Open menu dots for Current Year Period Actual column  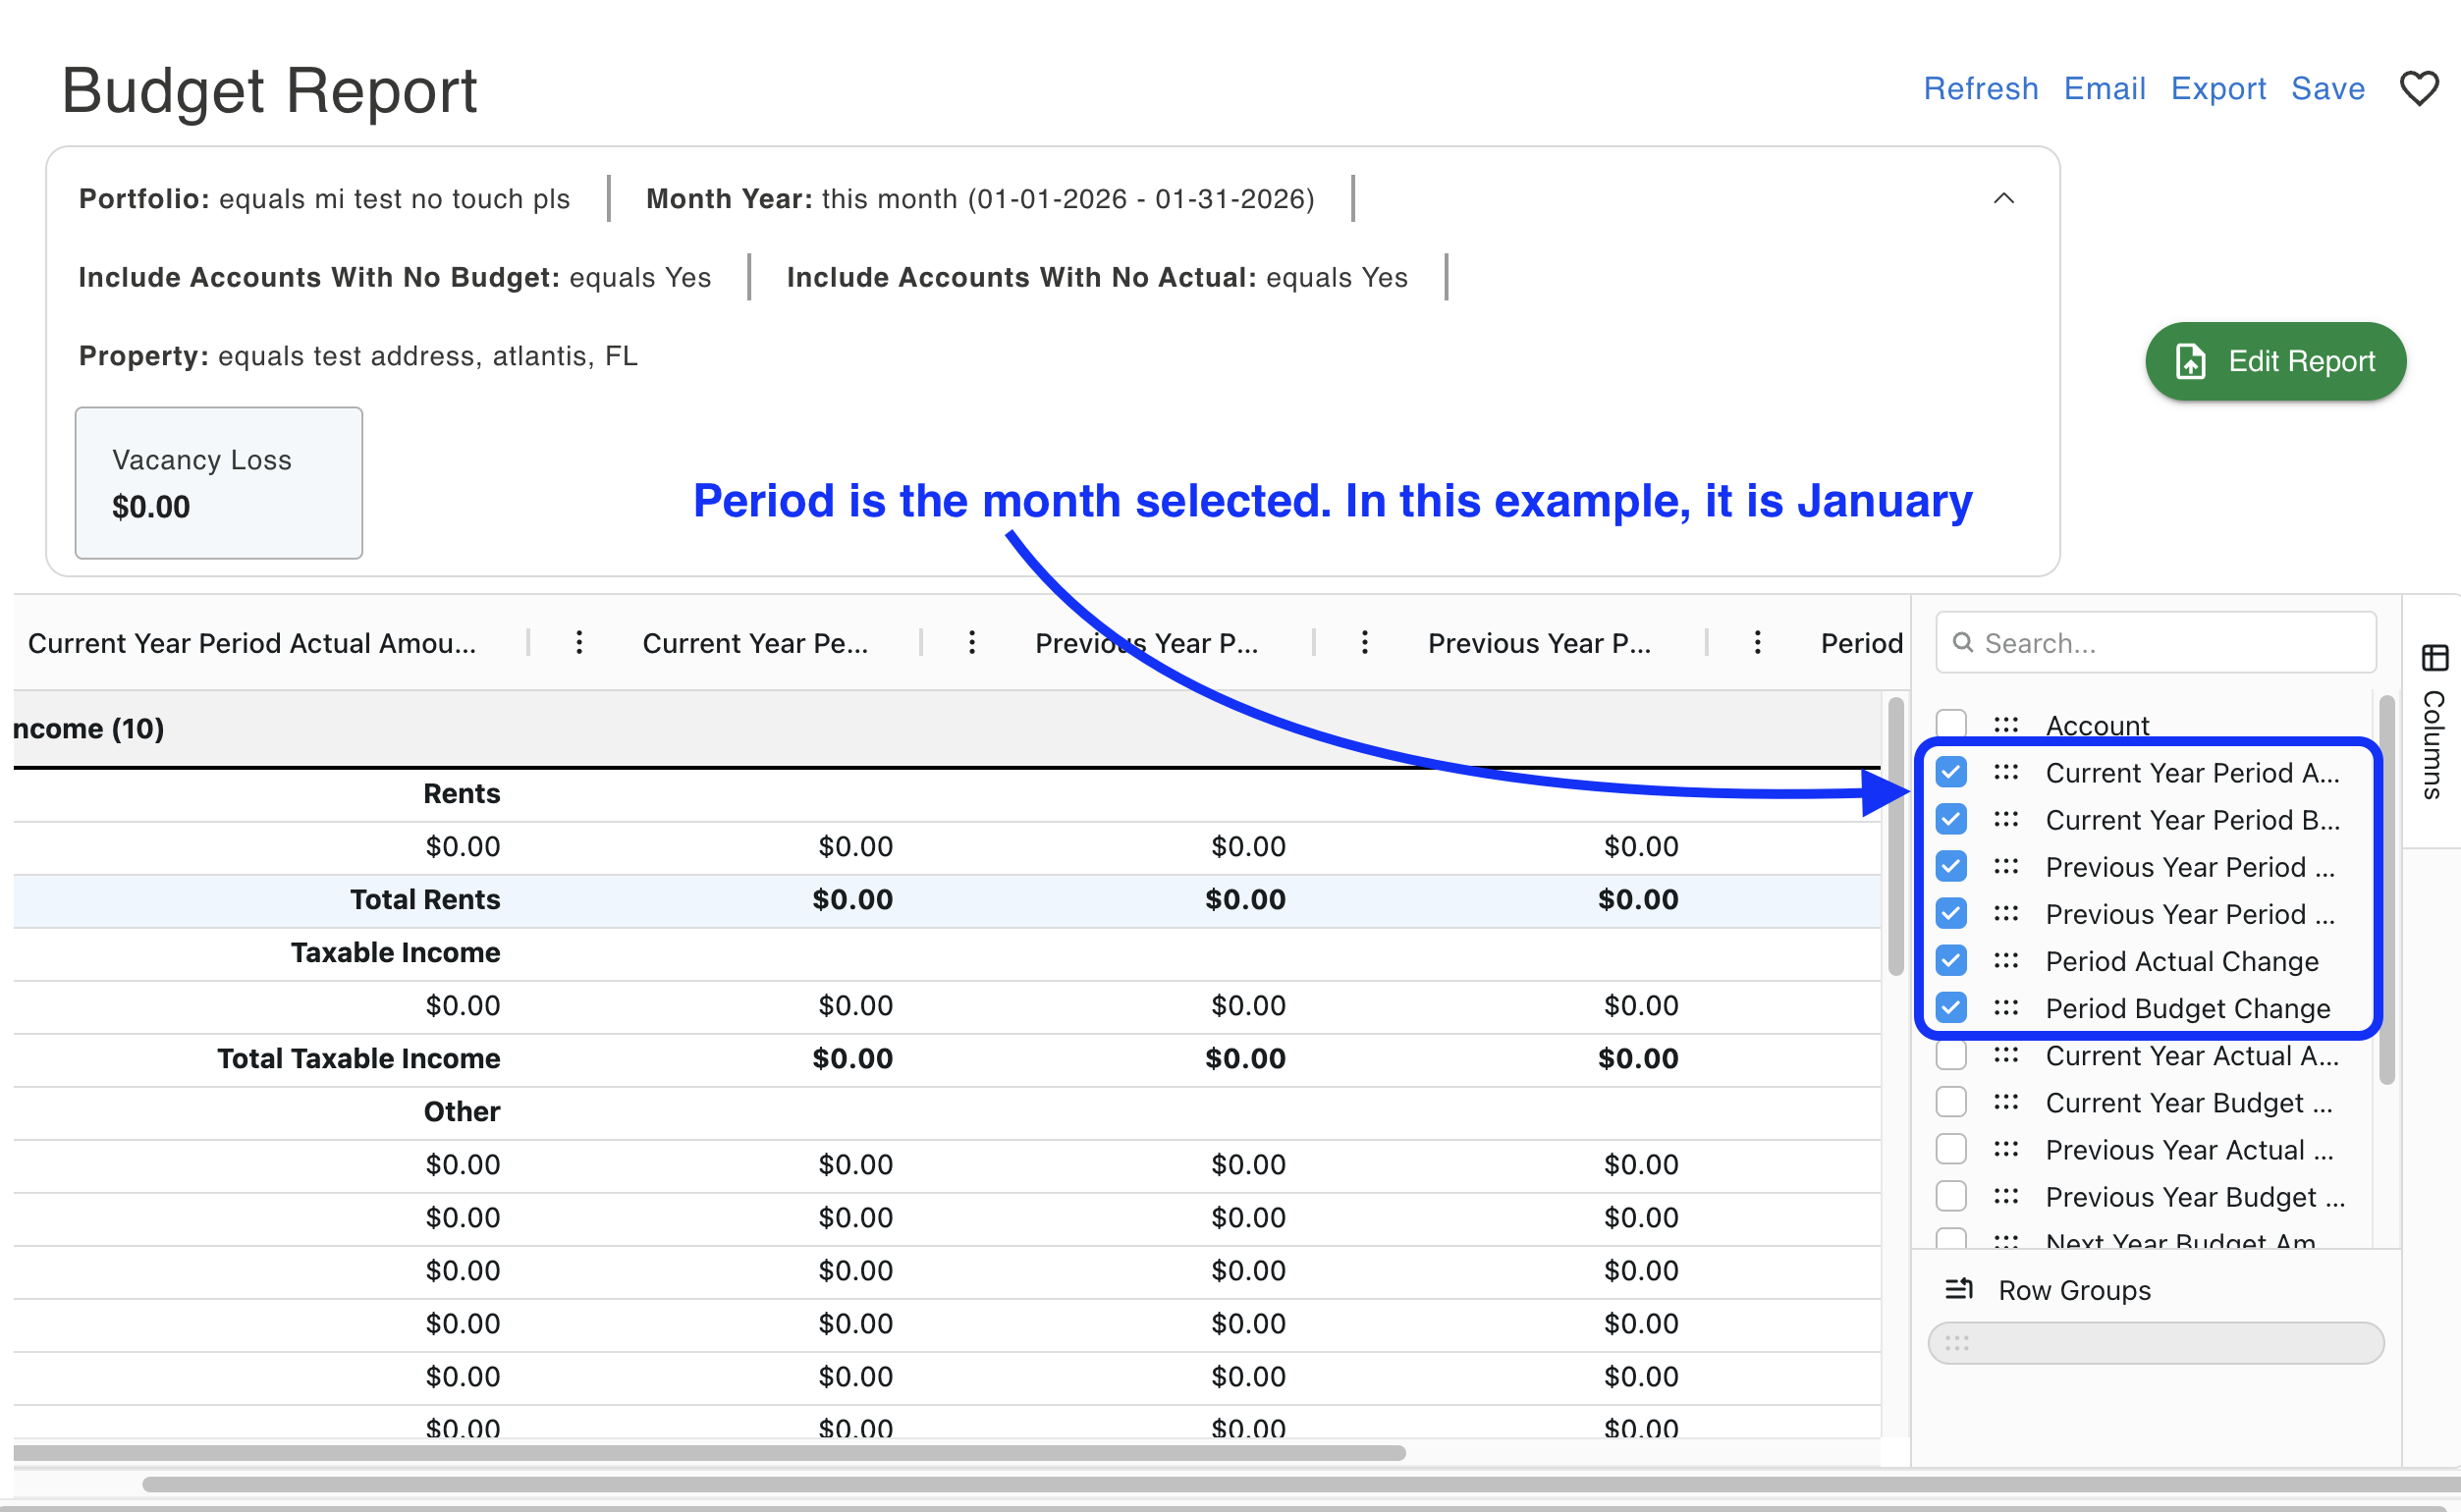pos(579,643)
